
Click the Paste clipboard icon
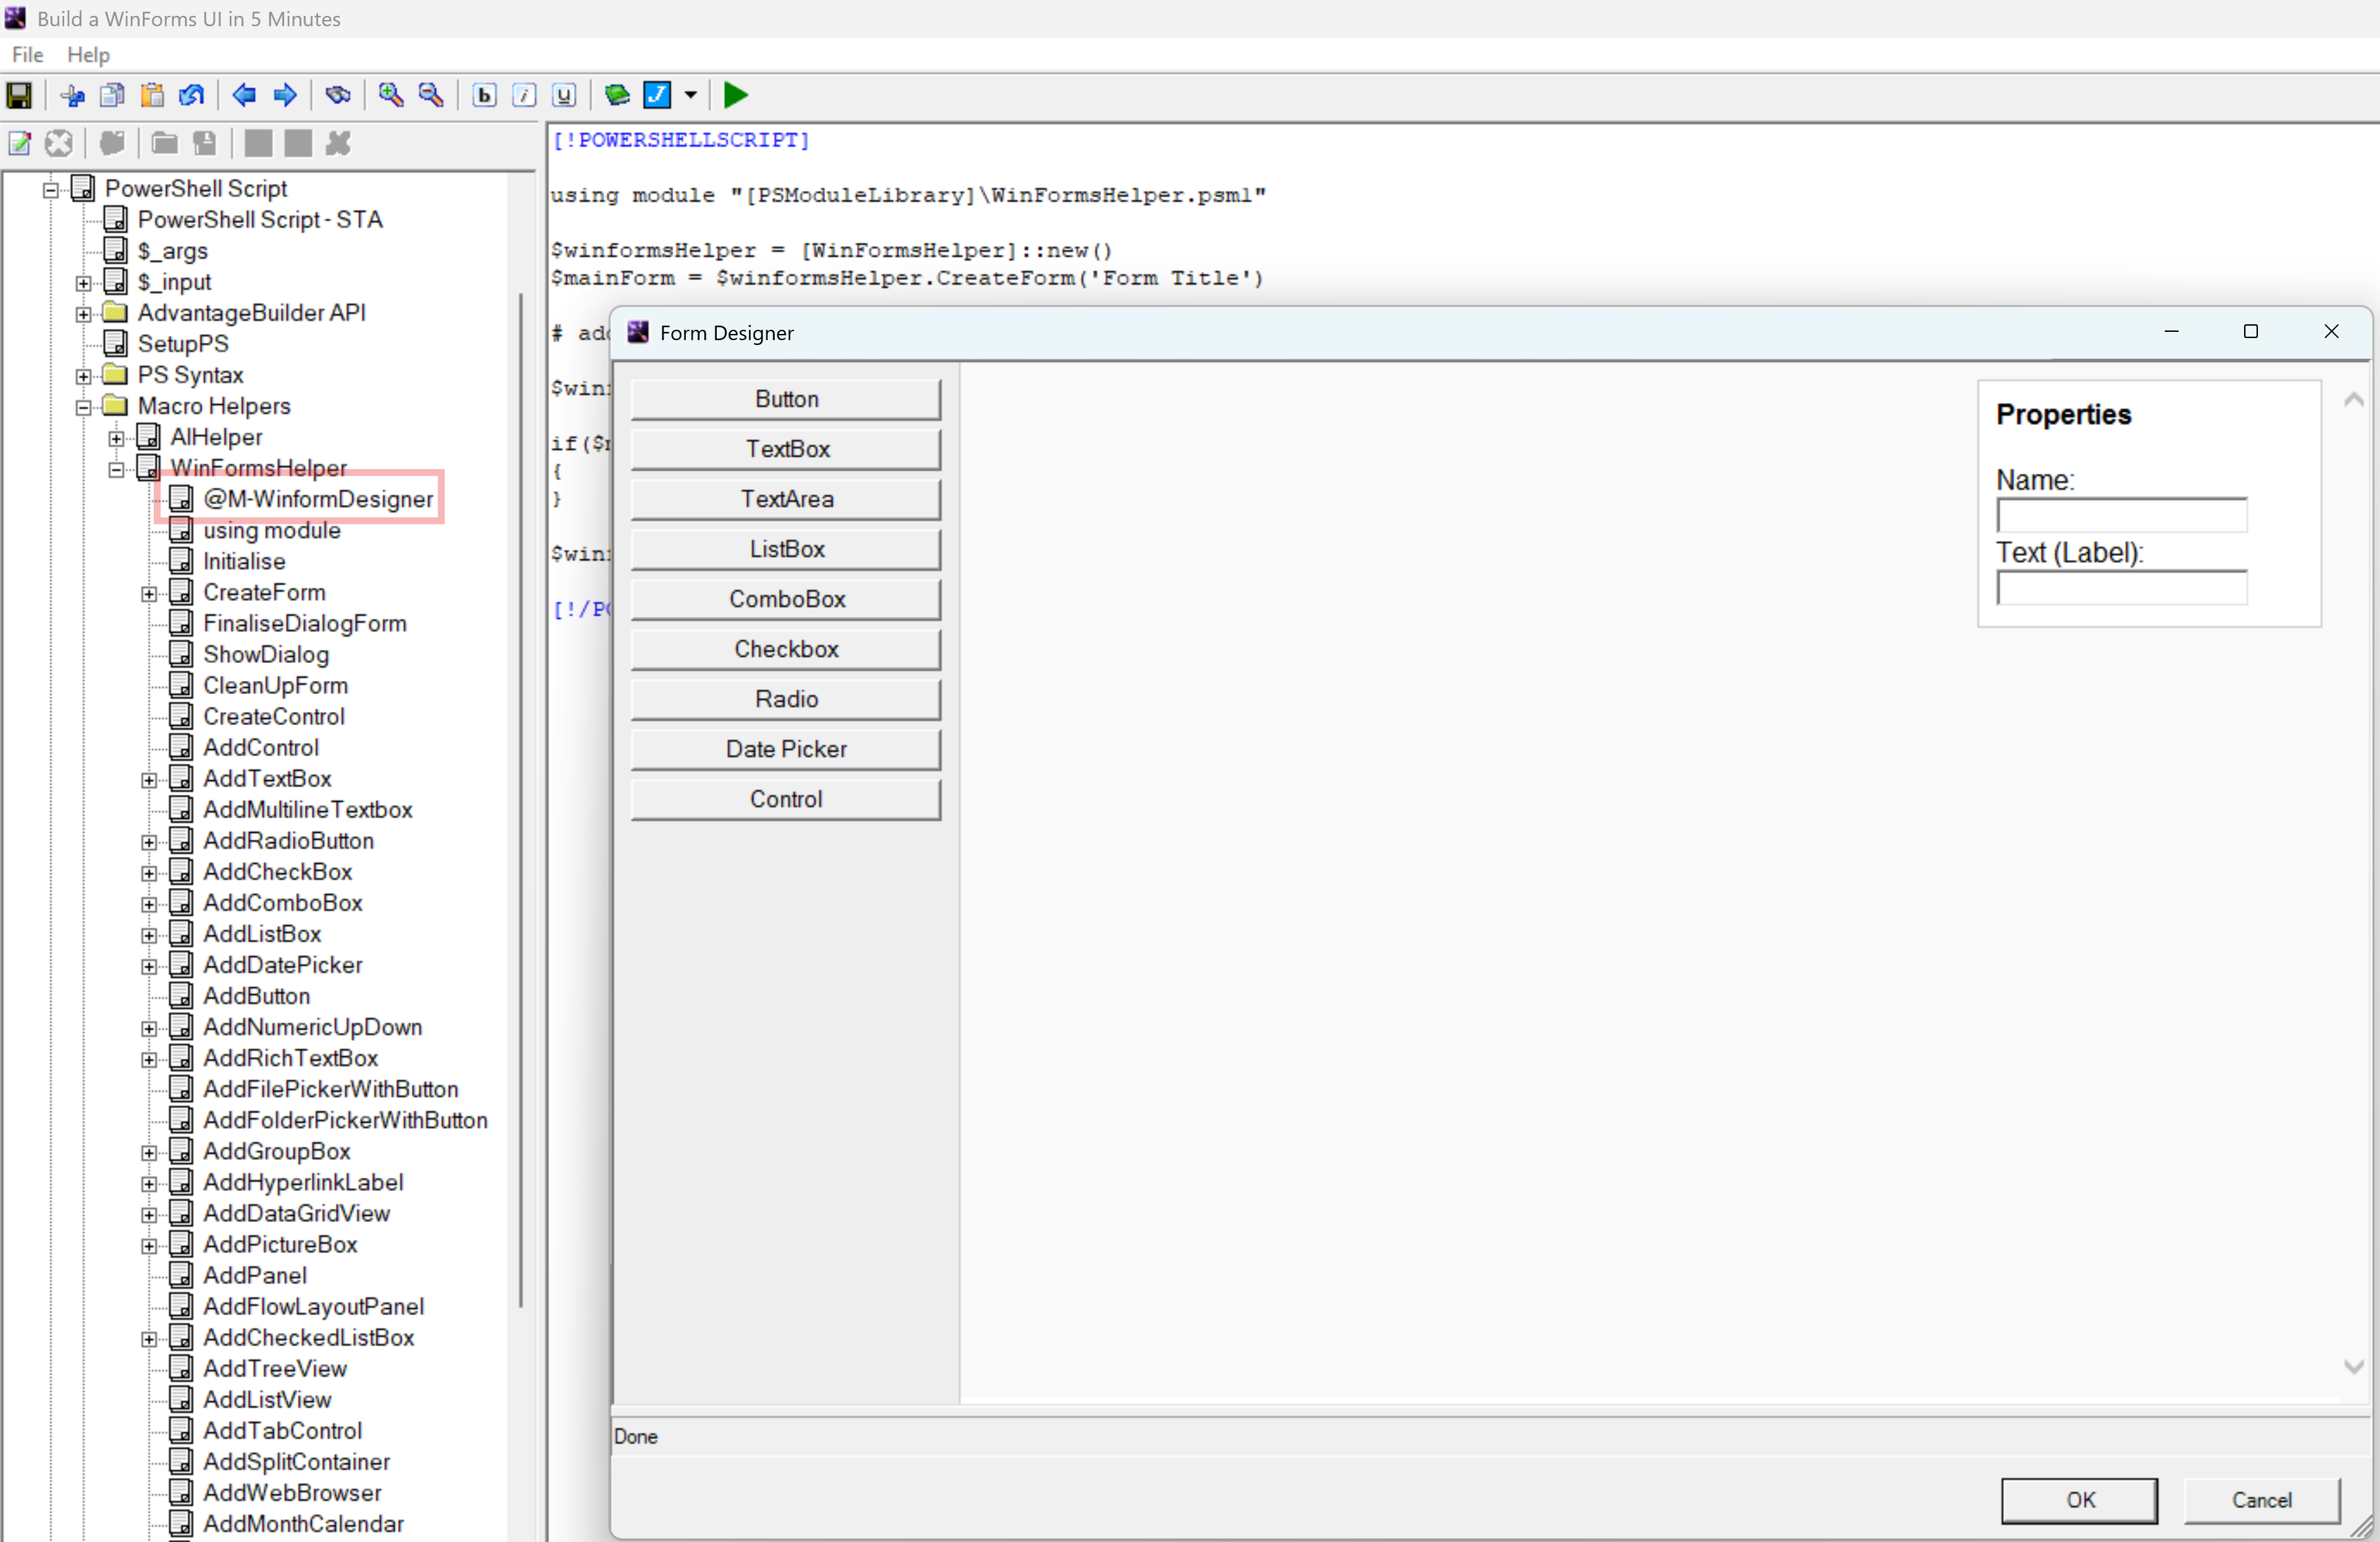pos(152,95)
